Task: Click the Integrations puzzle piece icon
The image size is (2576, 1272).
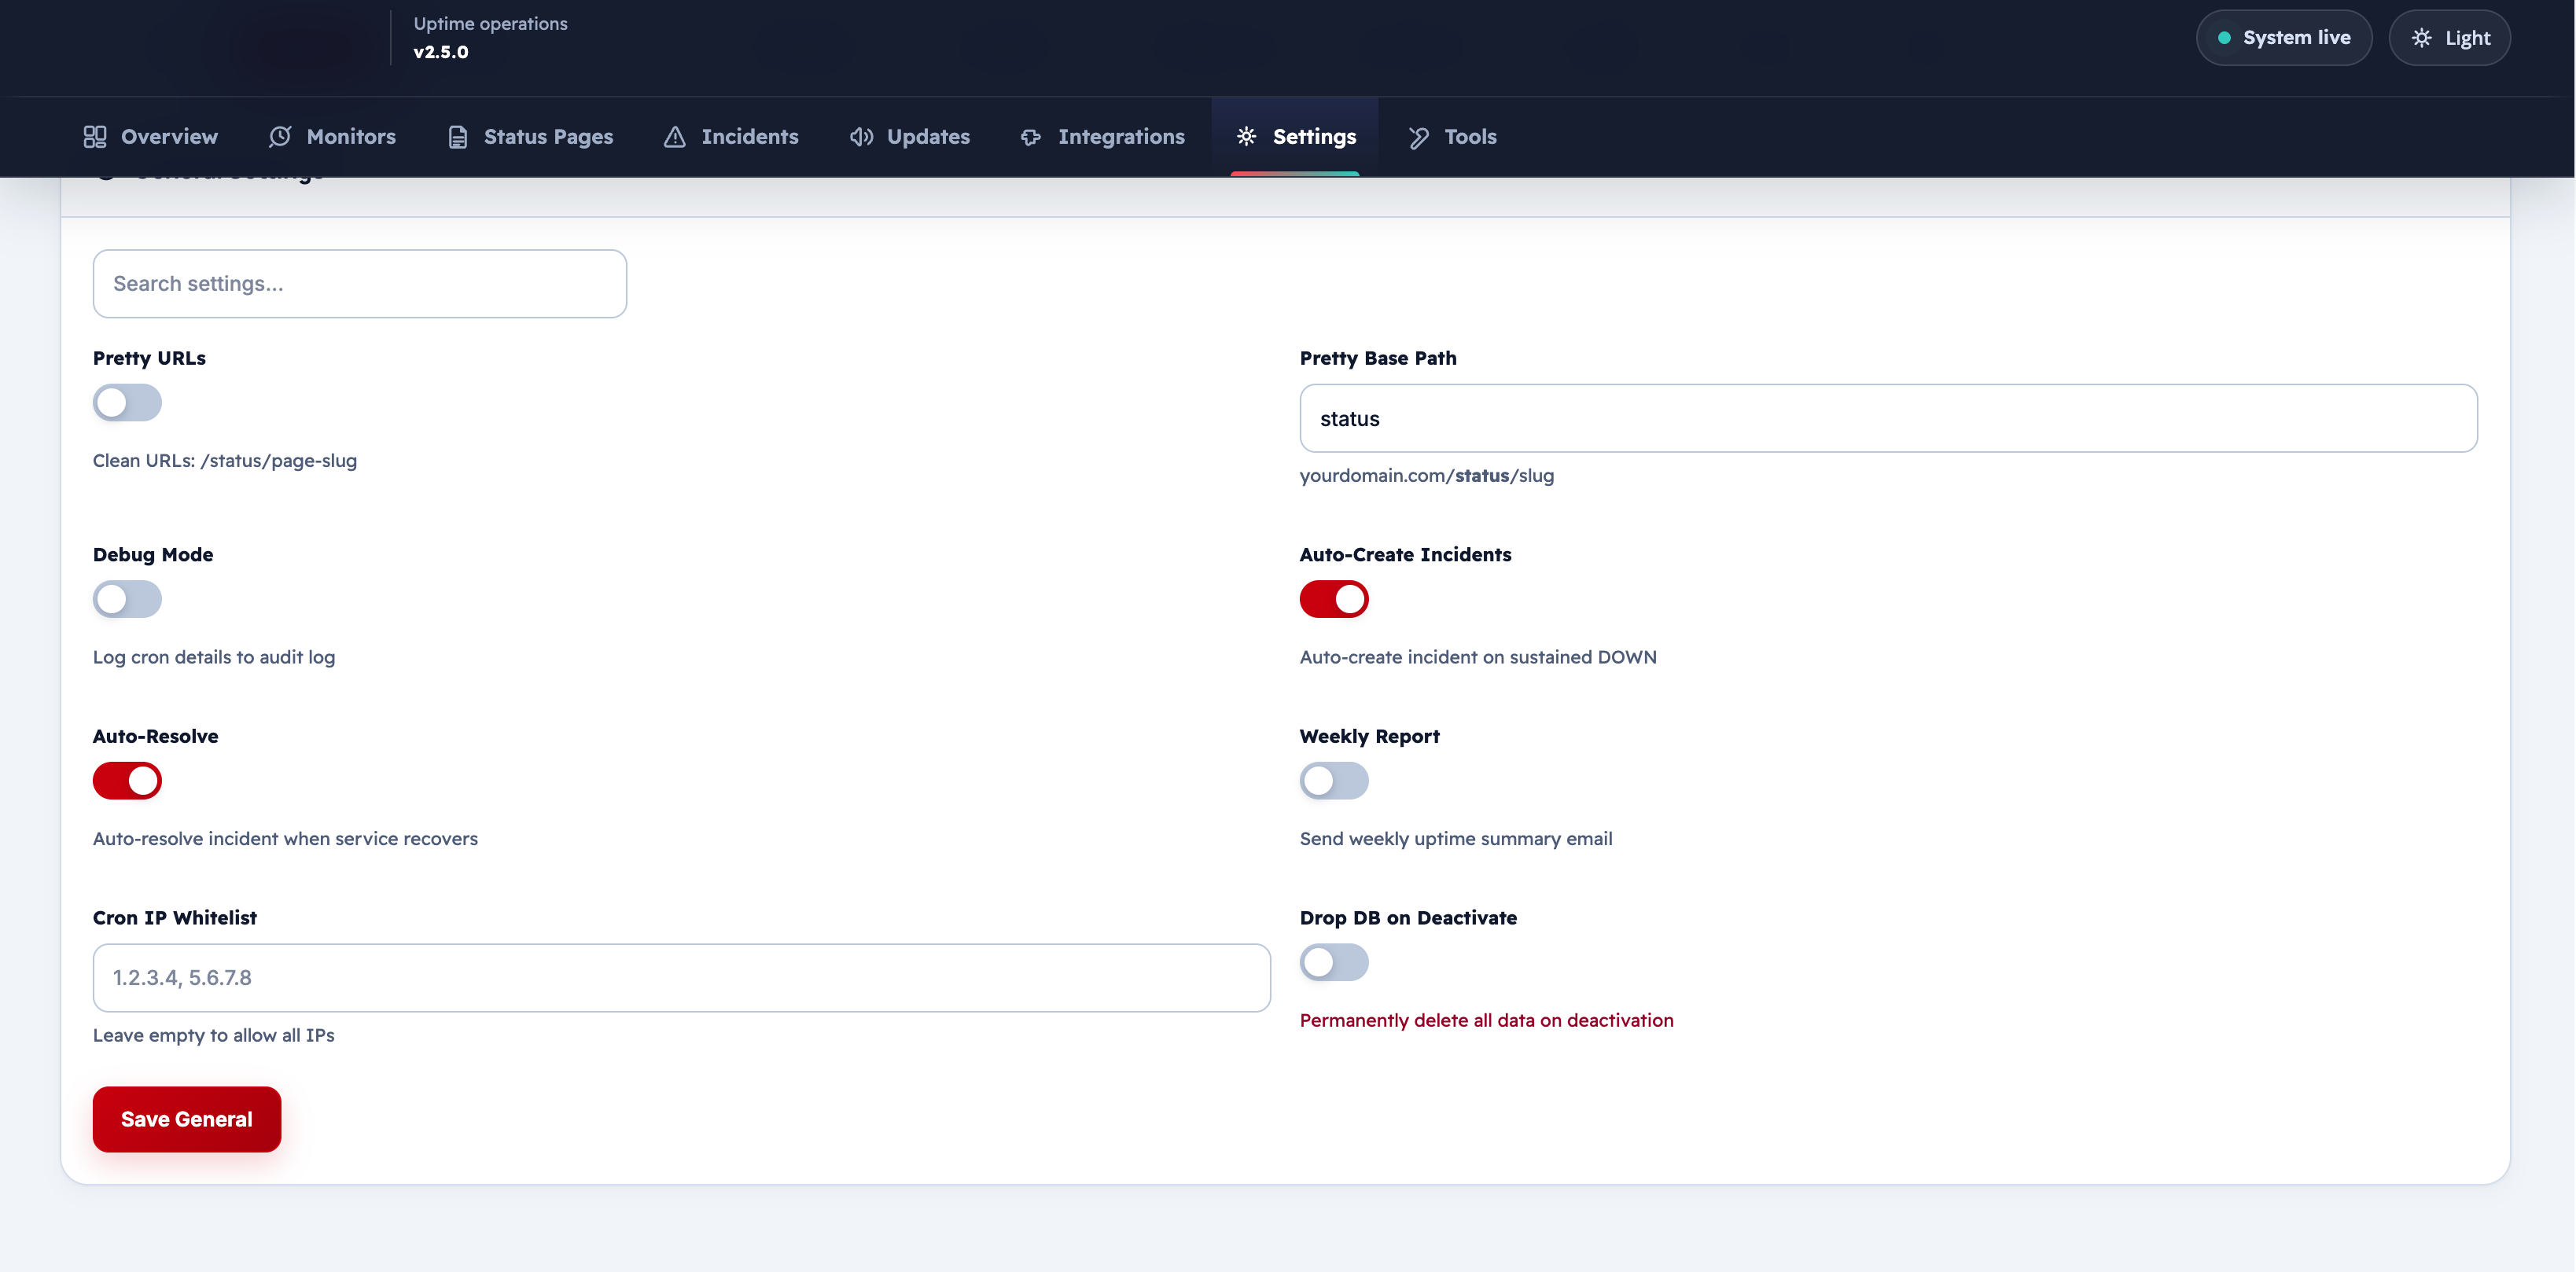Action: pos(1031,137)
